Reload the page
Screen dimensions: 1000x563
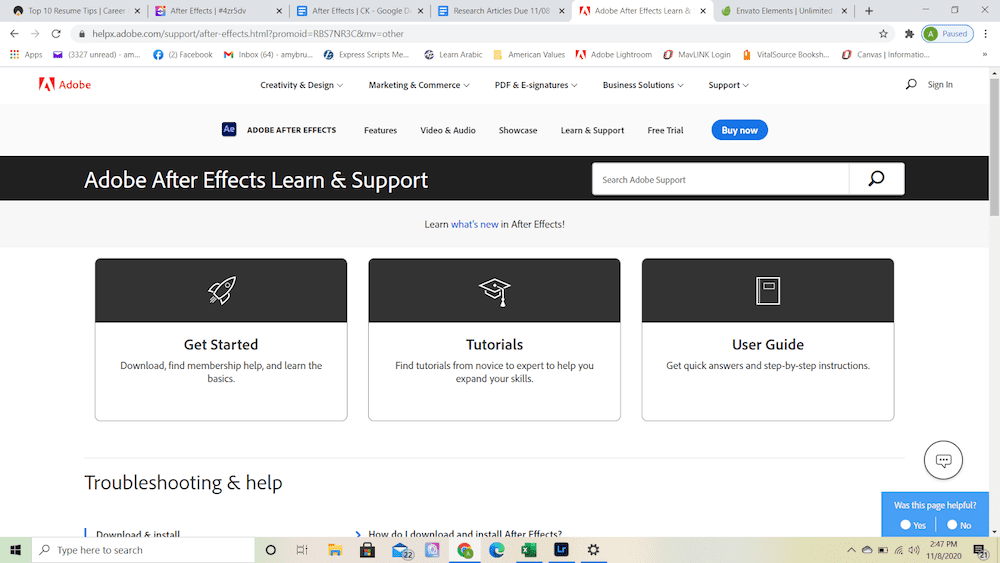click(x=56, y=34)
